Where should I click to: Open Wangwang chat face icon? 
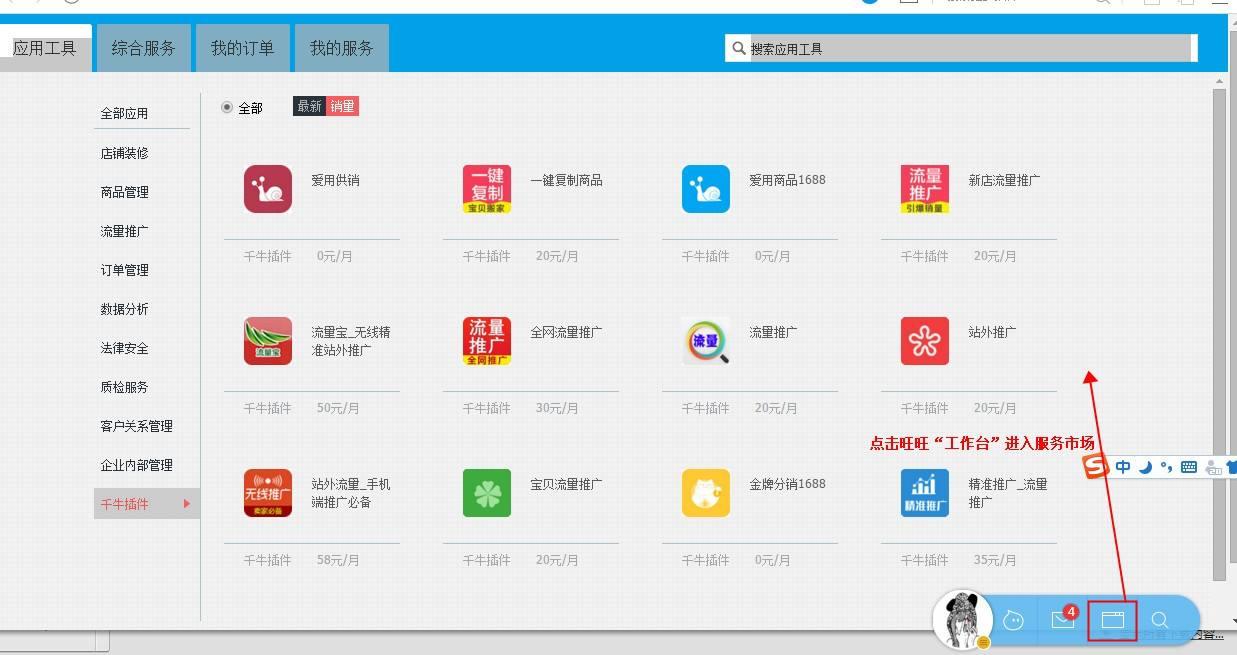pos(1013,621)
